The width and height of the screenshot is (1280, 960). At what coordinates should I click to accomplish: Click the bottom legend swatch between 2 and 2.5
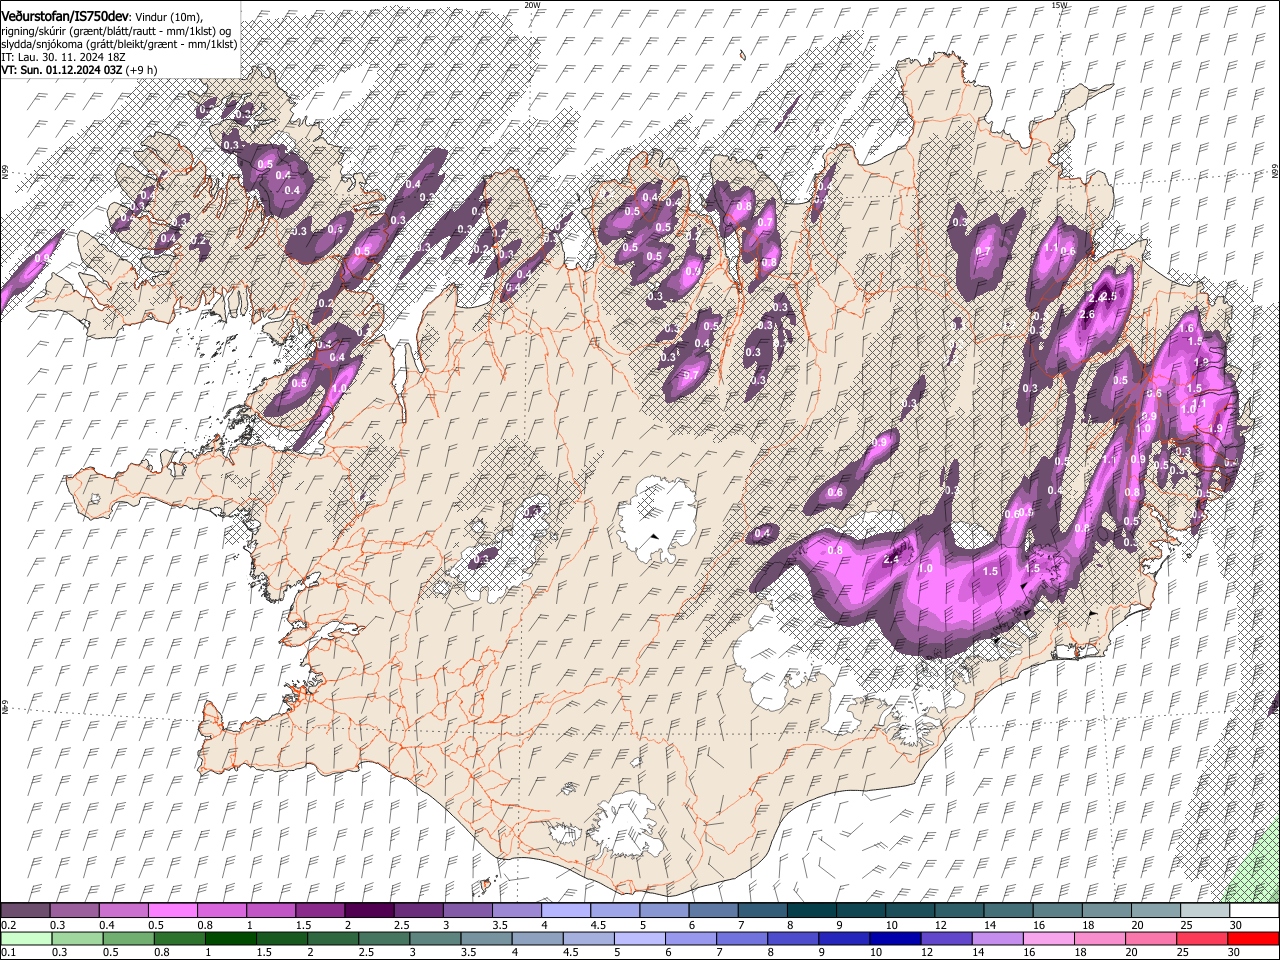[x=333, y=939]
